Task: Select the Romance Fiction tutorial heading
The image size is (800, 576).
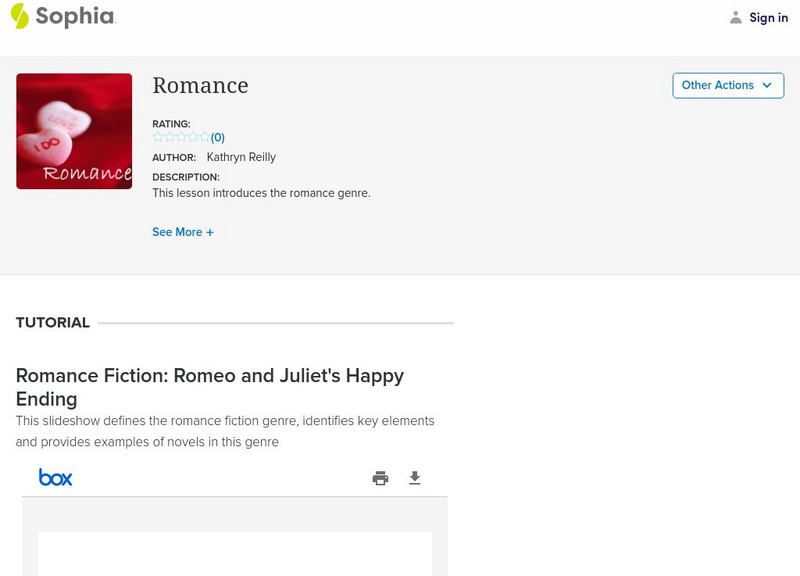Action: coord(210,387)
